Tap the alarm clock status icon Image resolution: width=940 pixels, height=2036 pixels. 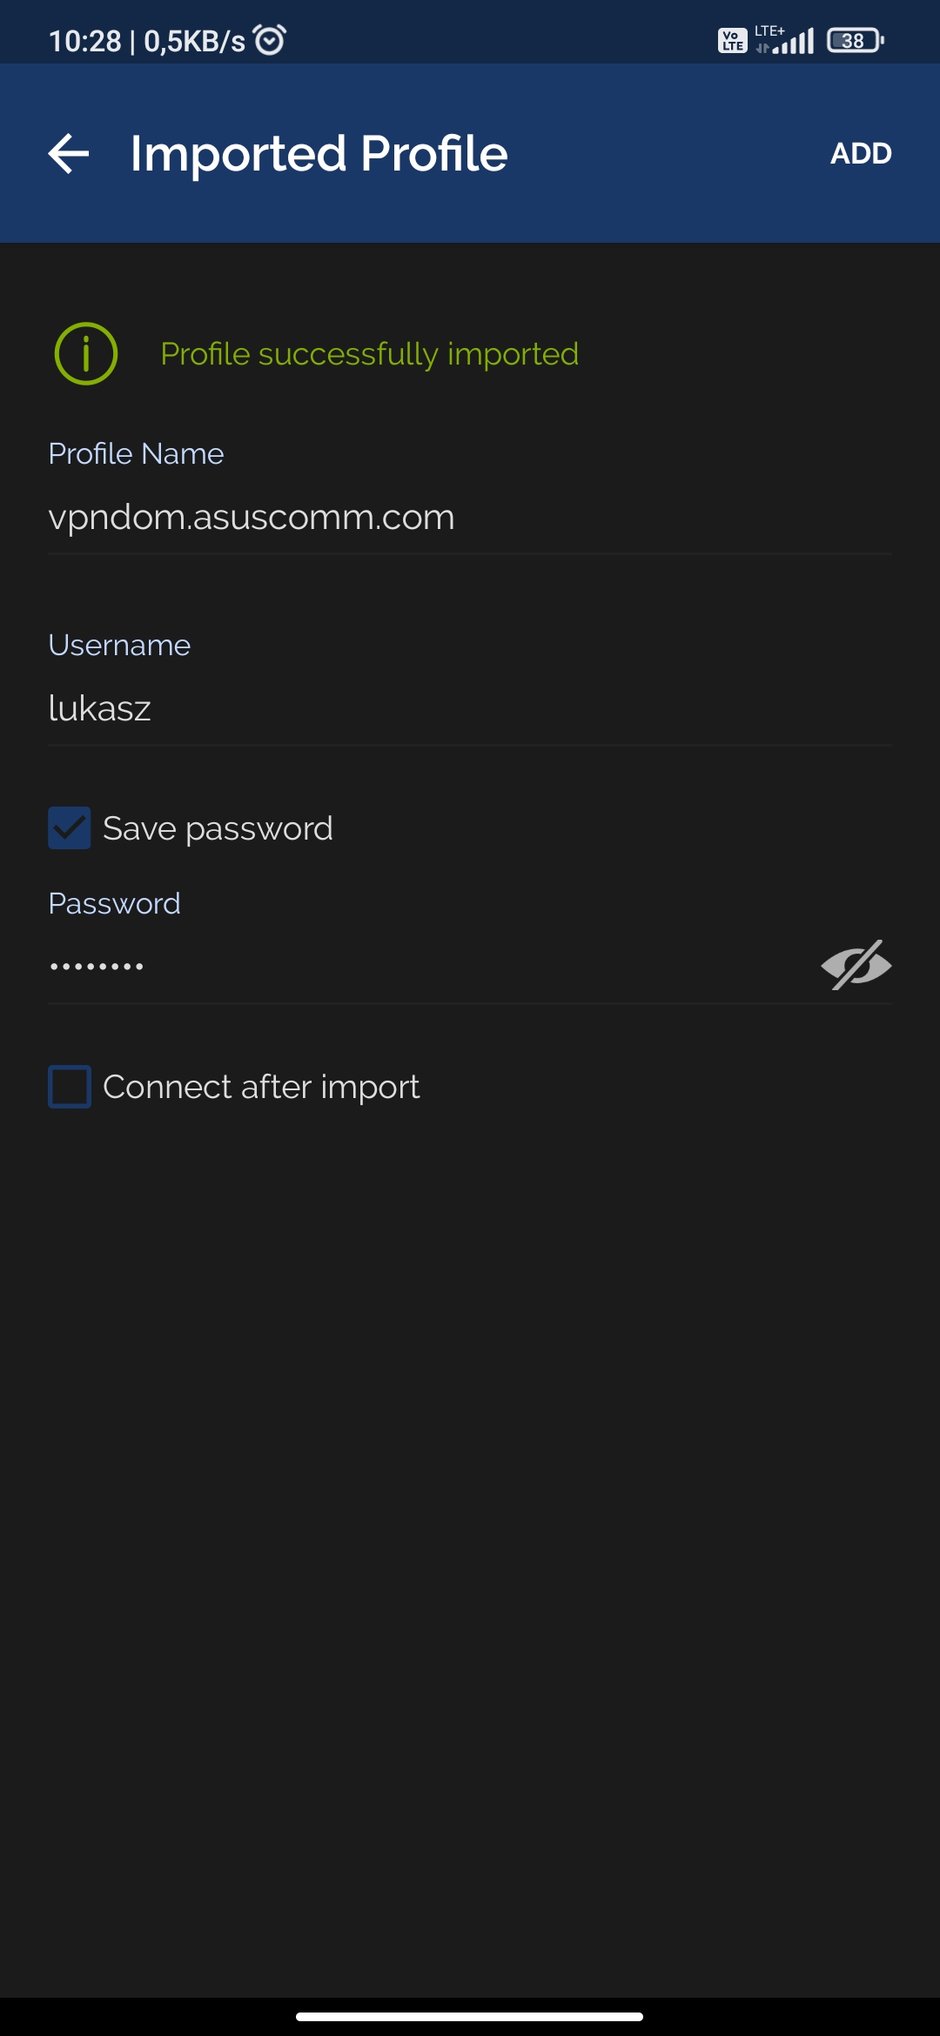(x=270, y=40)
